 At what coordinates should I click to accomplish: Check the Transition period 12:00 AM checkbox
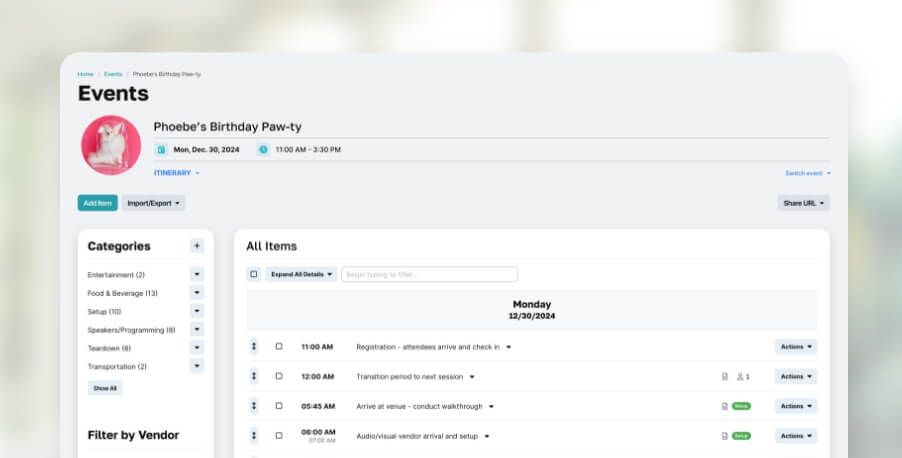coord(279,376)
